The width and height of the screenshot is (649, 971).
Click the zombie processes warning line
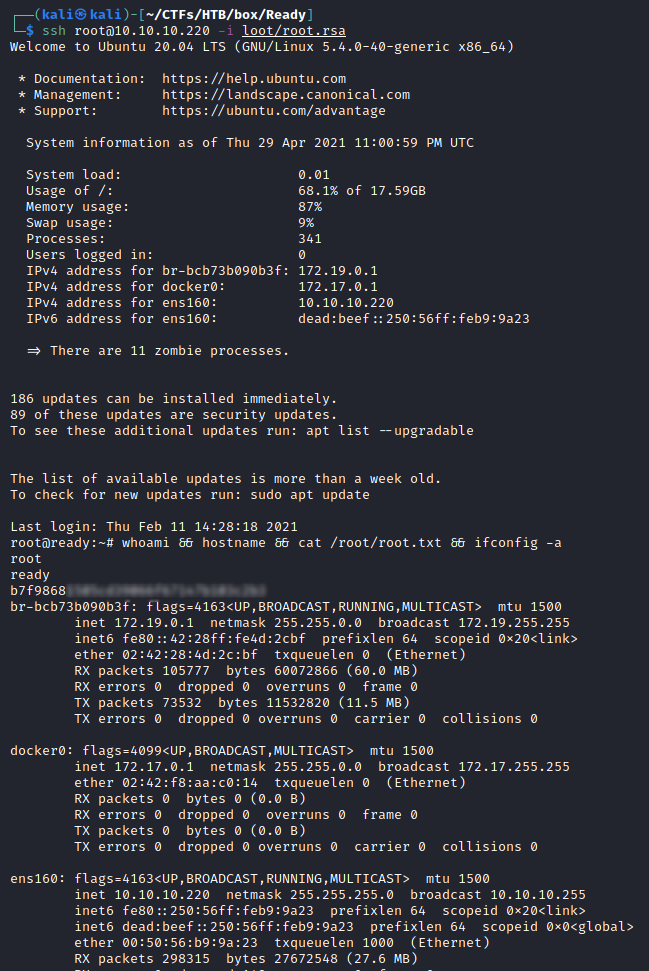click(158, 350)
